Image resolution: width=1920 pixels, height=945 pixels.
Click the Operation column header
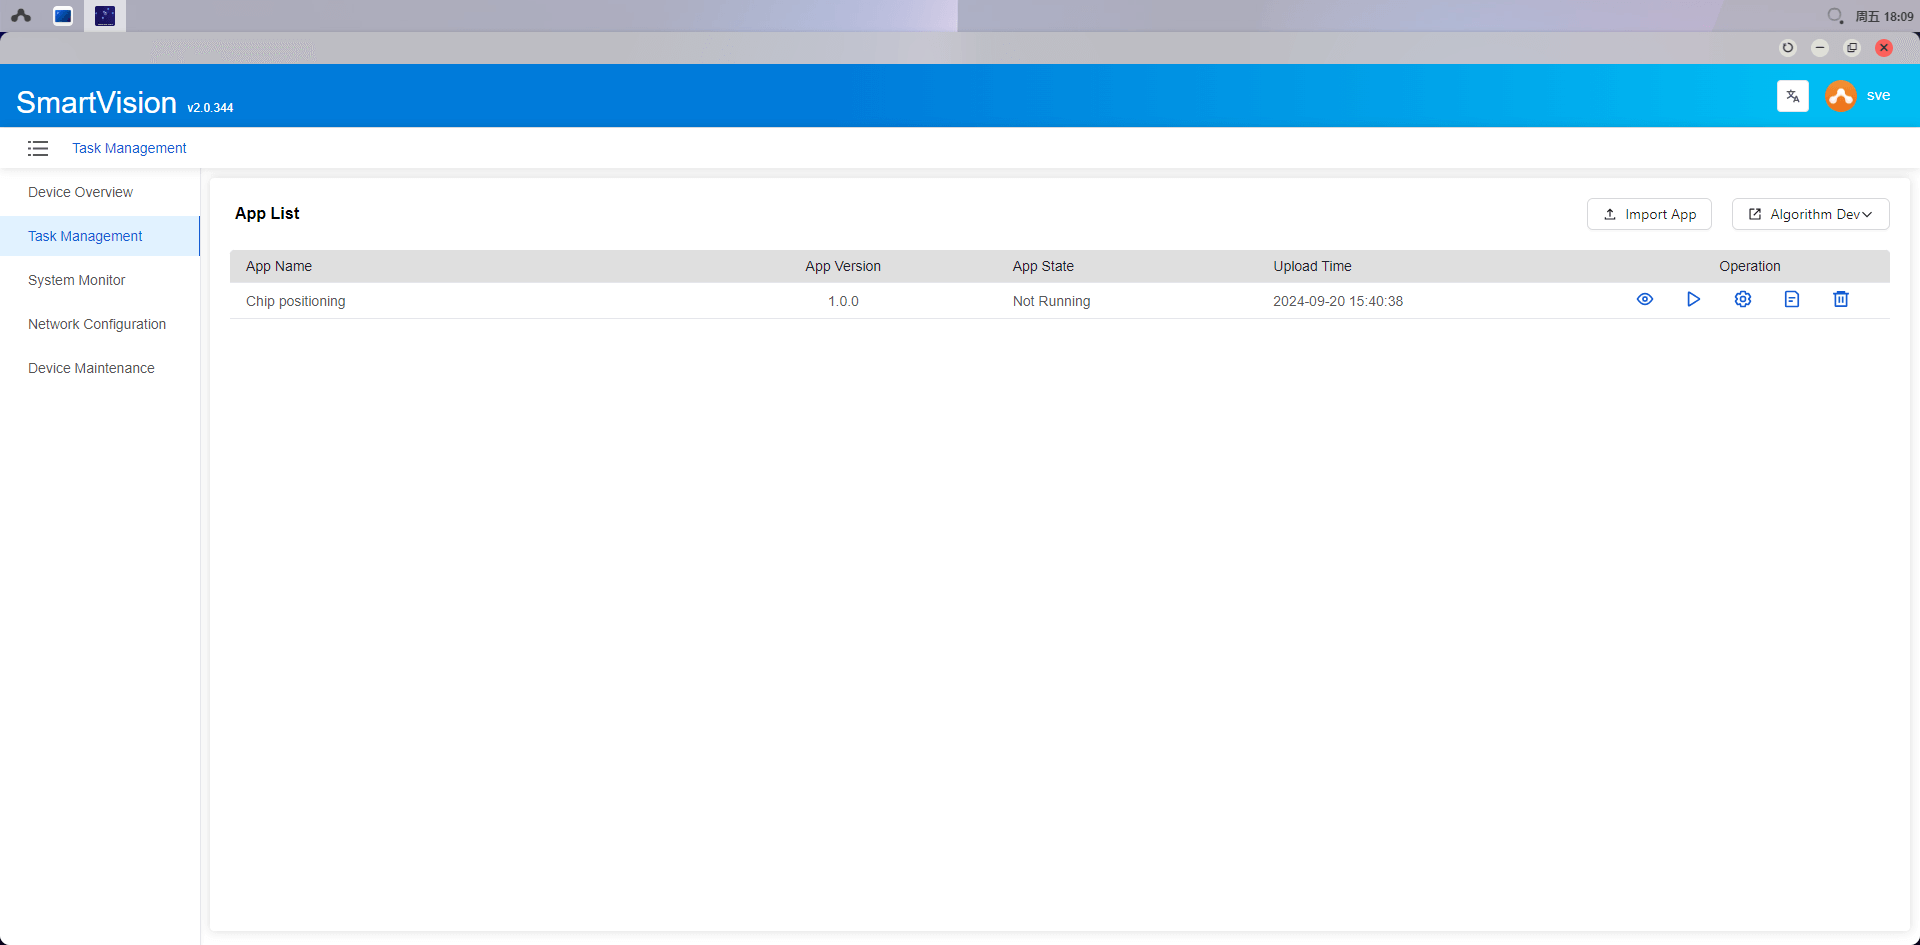pos(1750,266)
